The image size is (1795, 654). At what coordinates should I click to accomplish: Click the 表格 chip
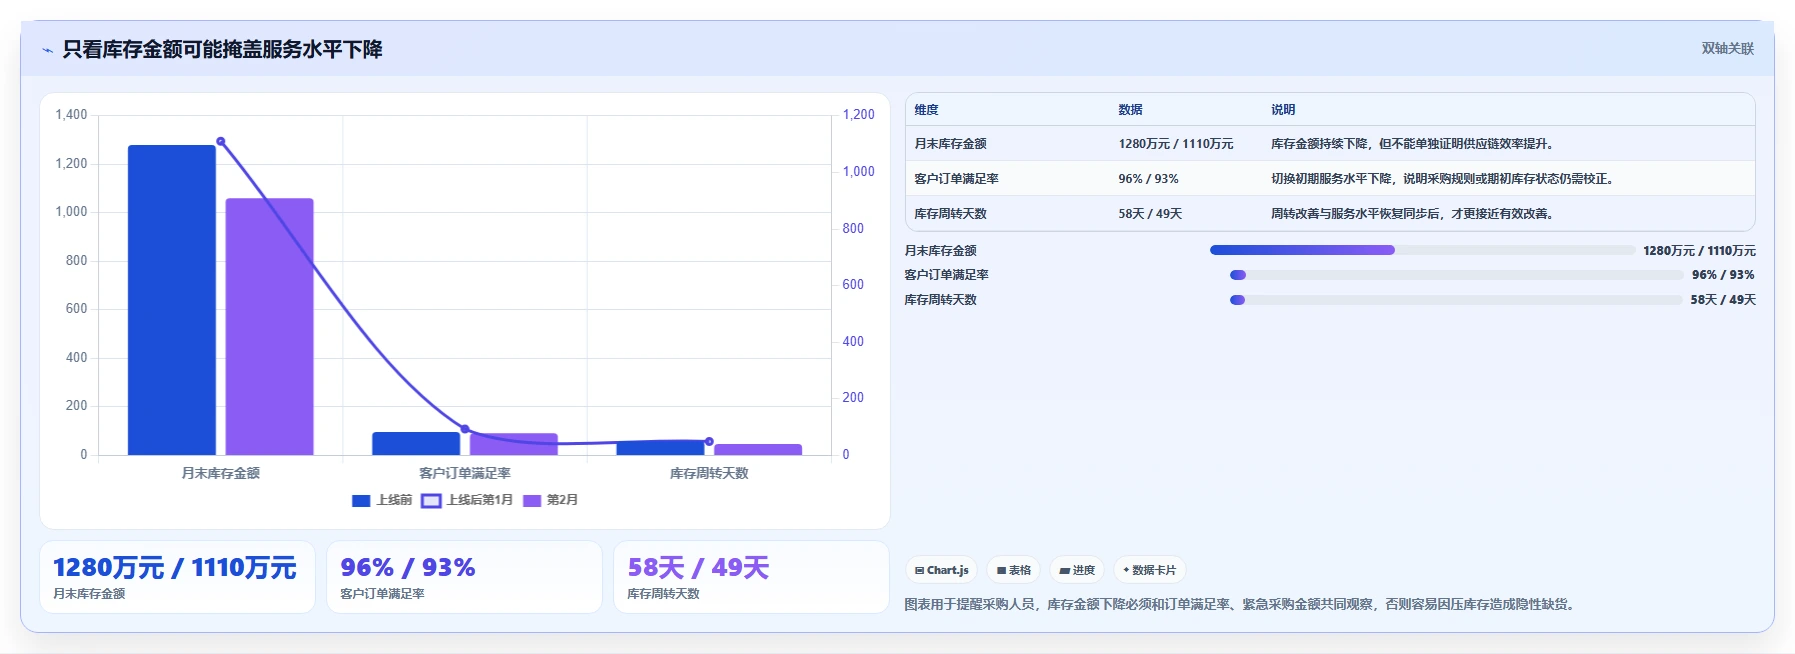pos(1014,570)
